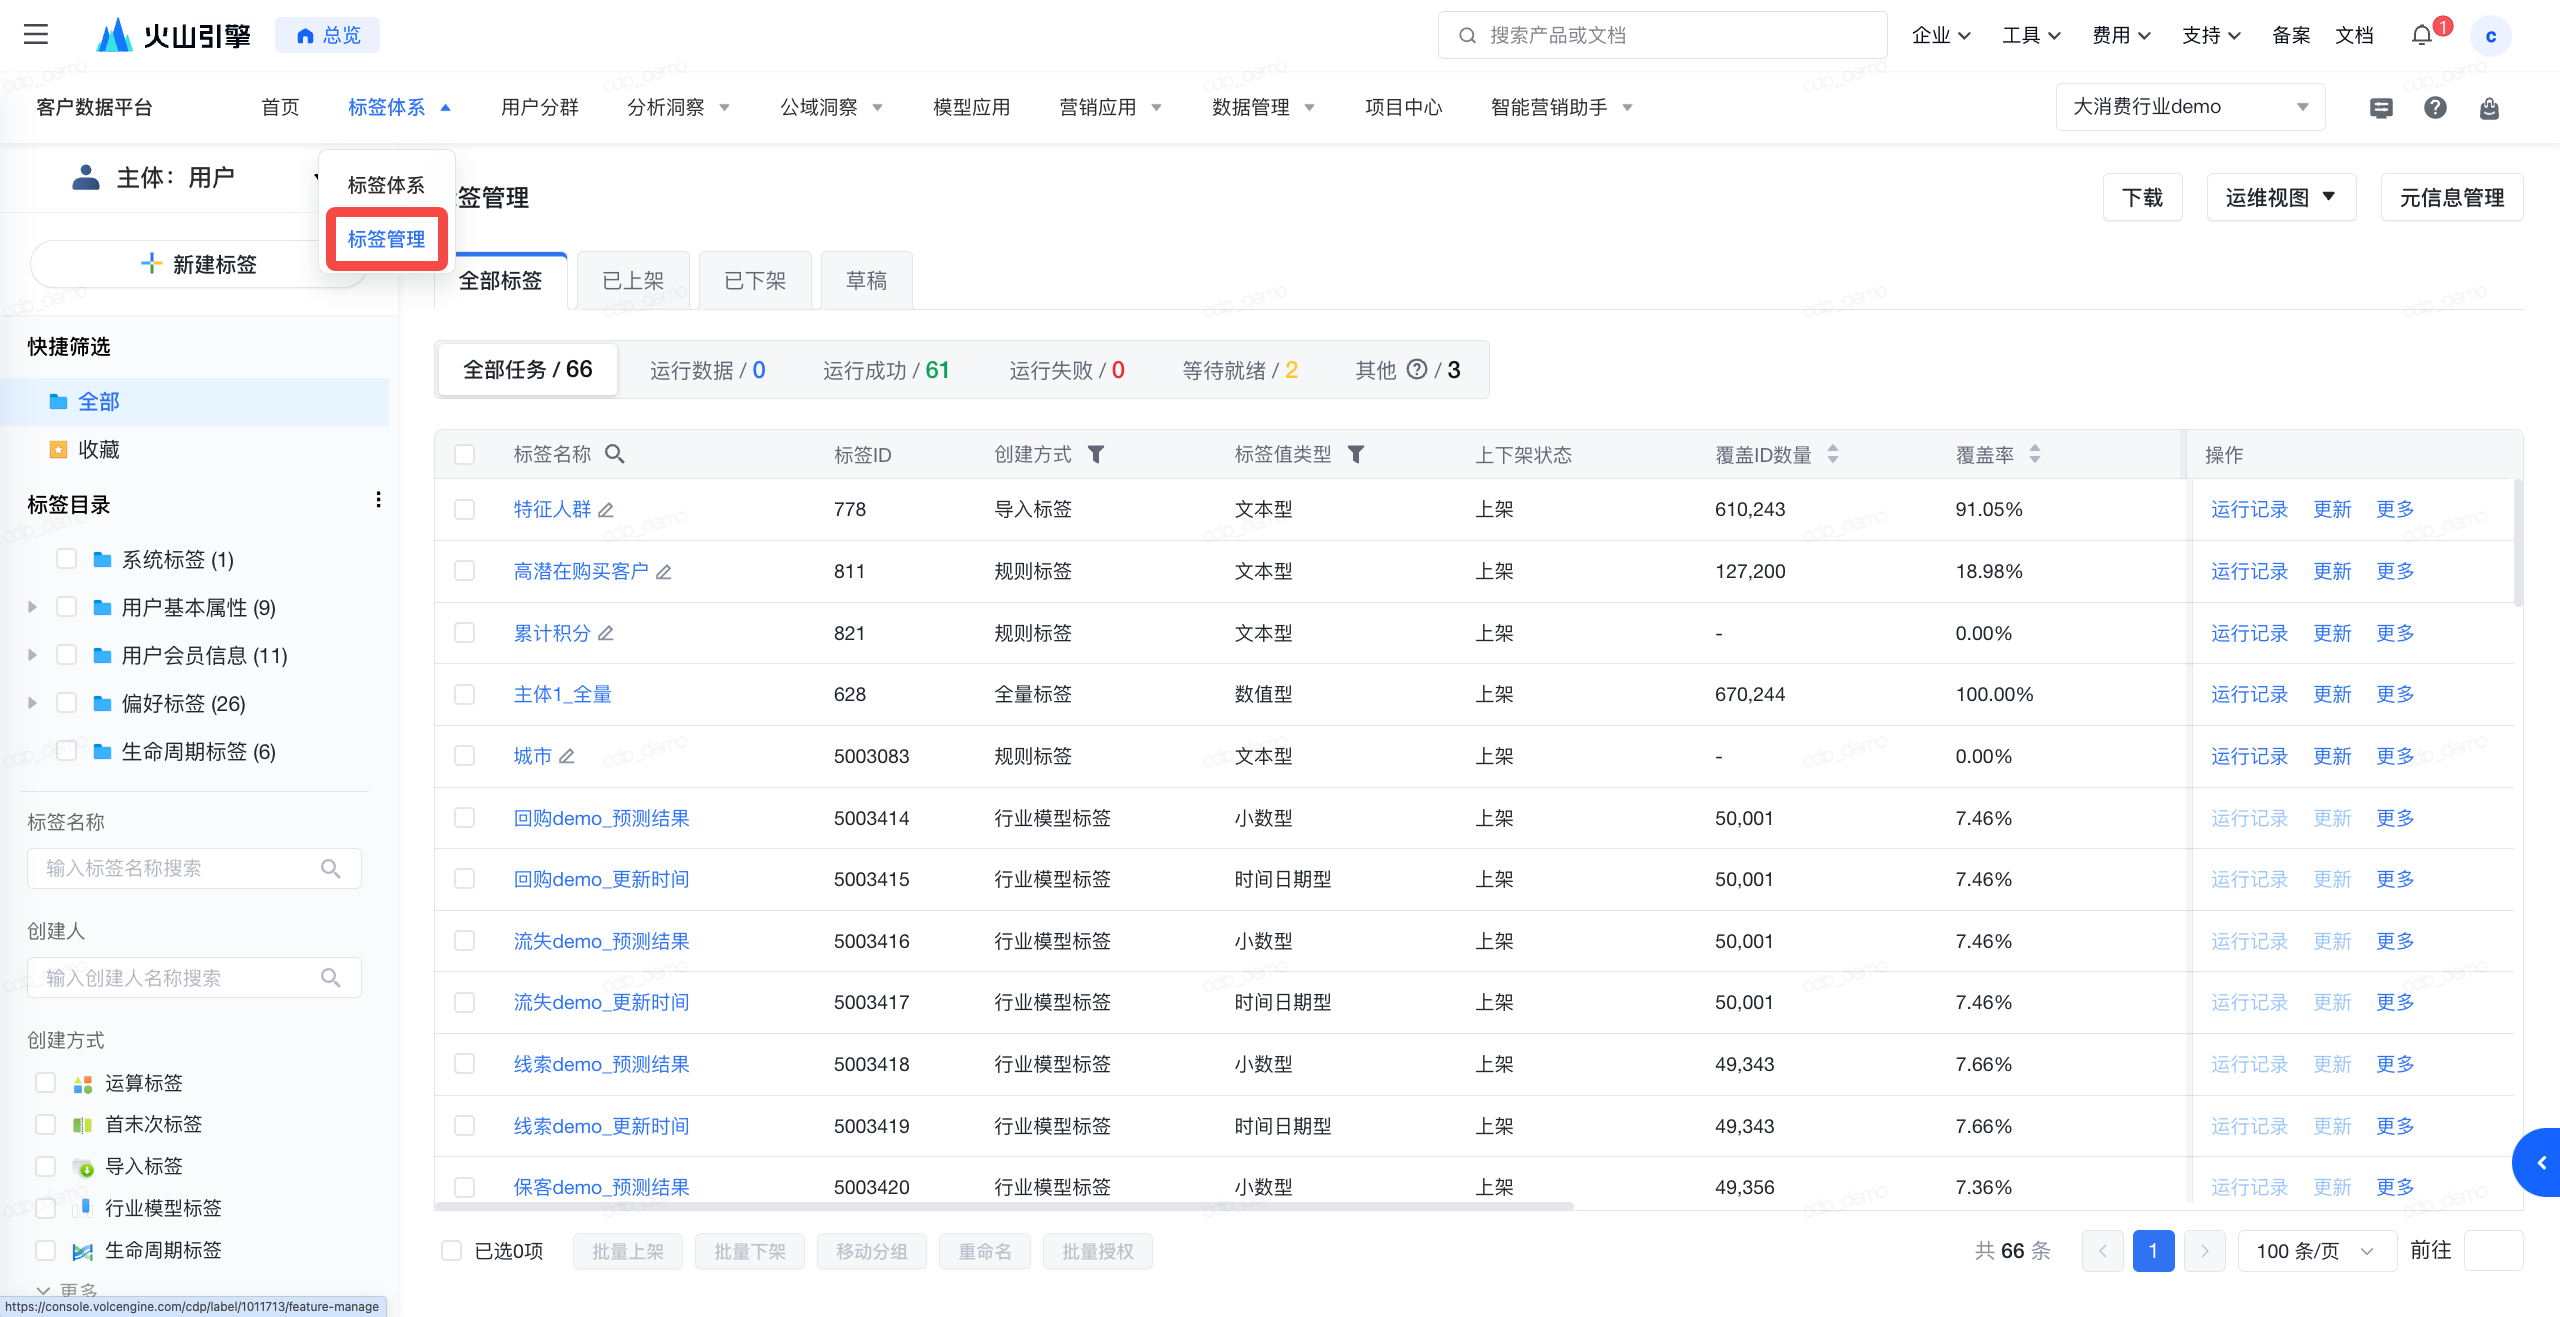2560x1317 pixels.
Task: Enable the 运算标签 creation filter
Action: coord(45,1082)
